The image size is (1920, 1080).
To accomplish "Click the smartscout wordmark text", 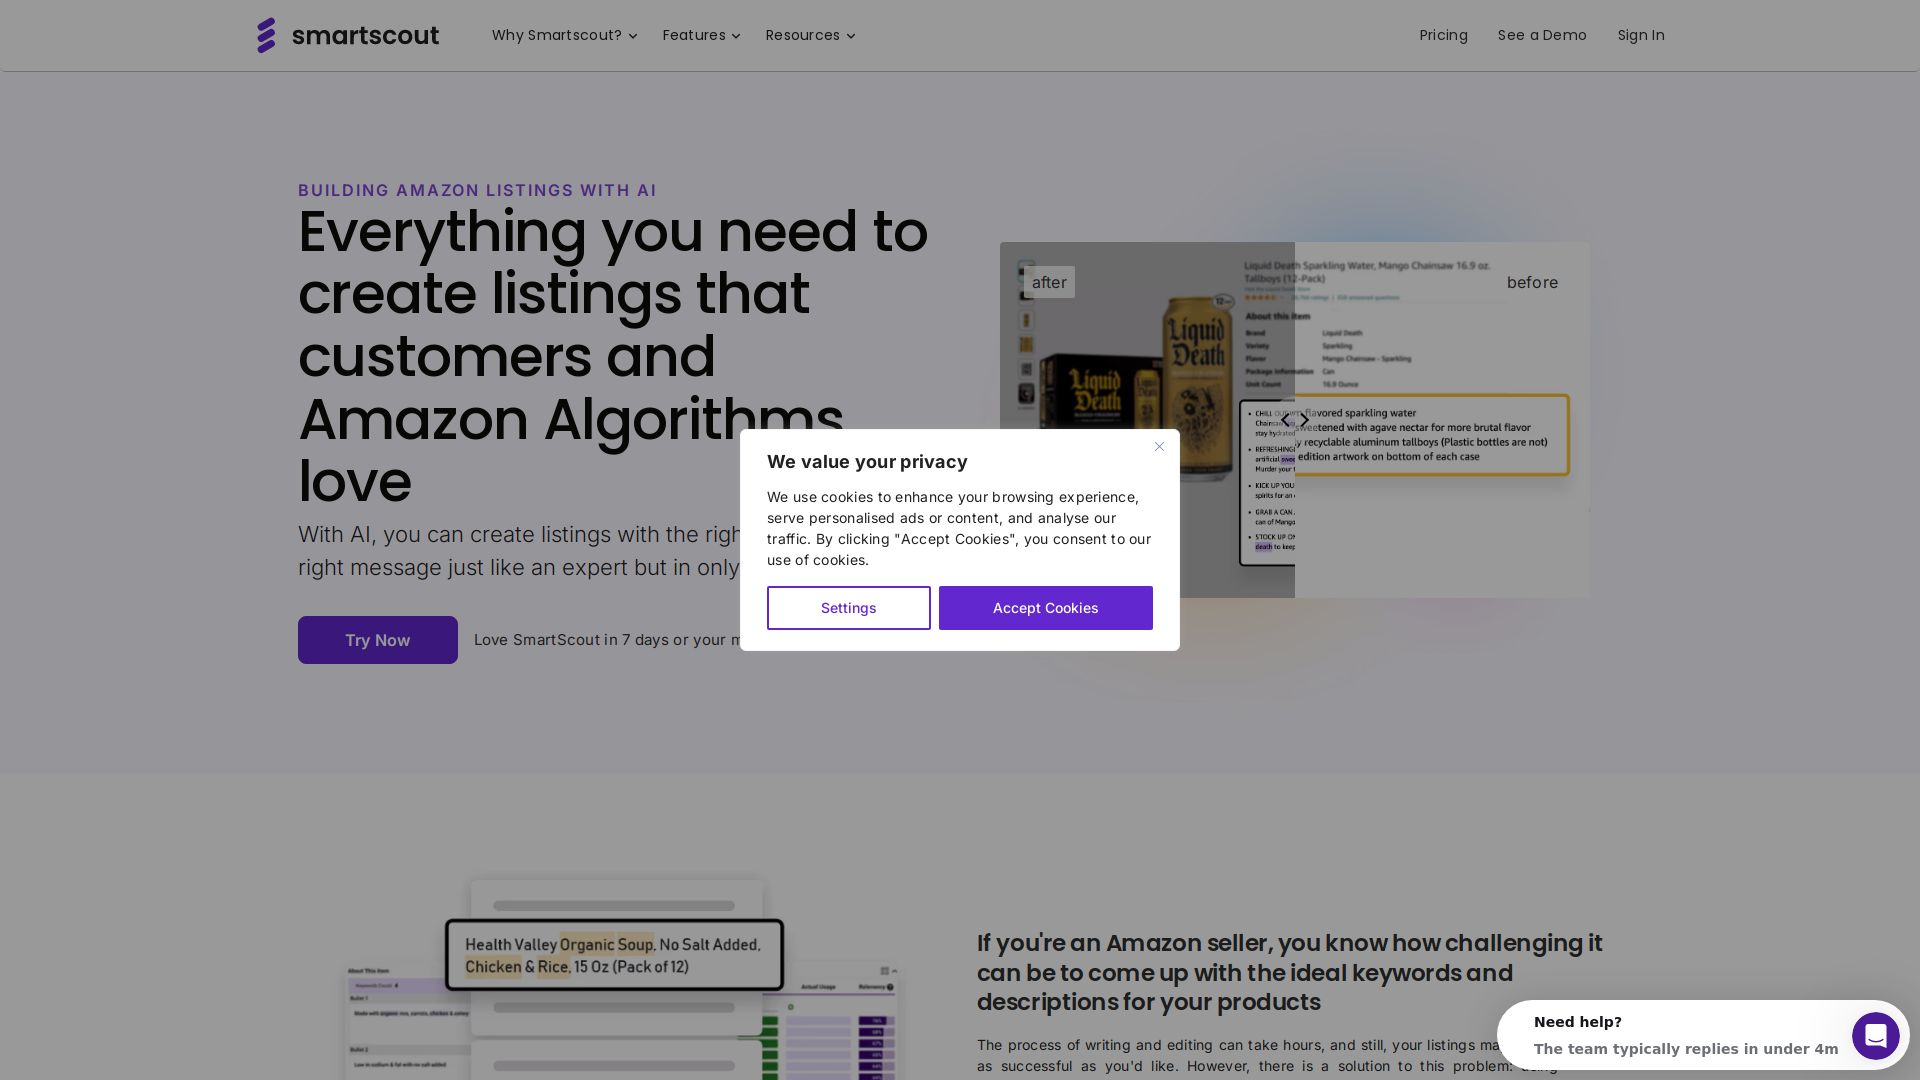I will [365, 36].
